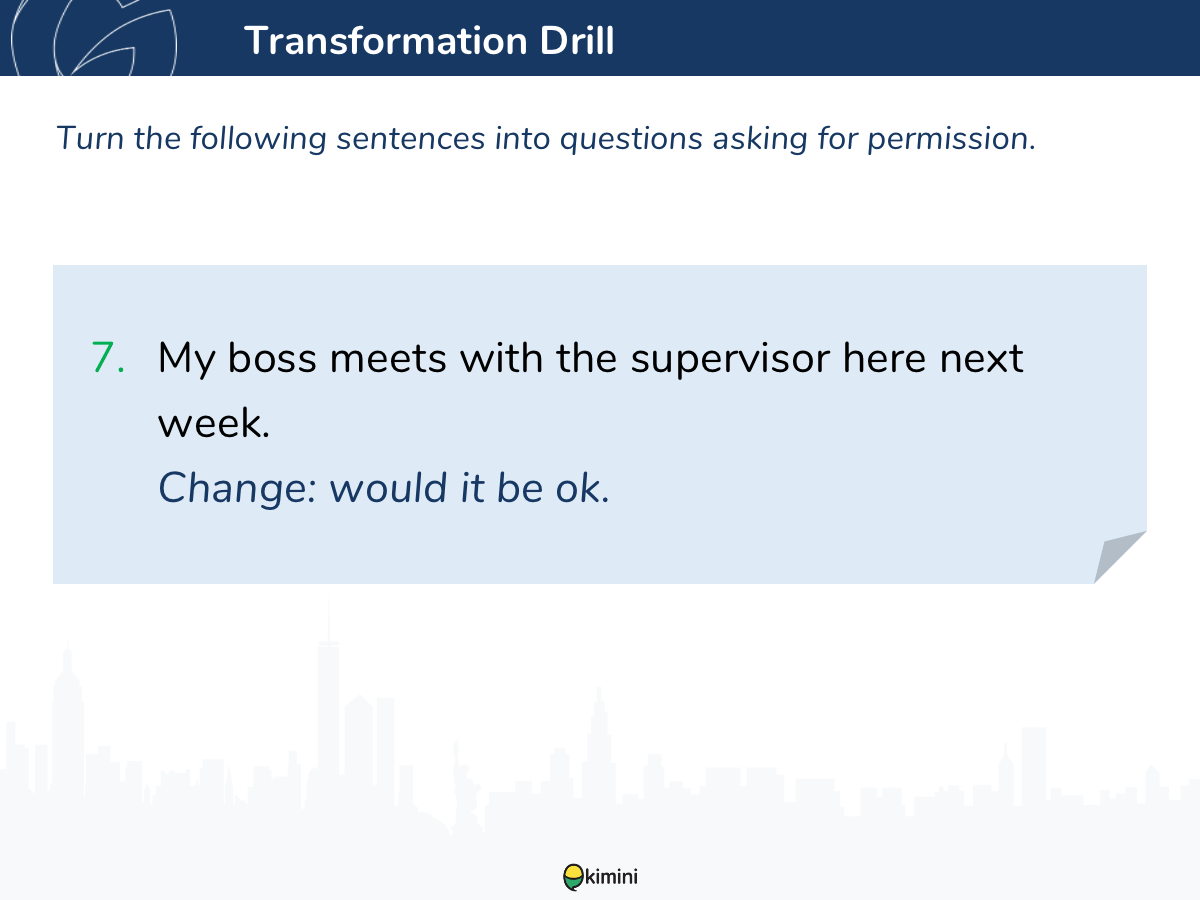Click the "kimini" brand text at bottom

(x=611, y=877)
